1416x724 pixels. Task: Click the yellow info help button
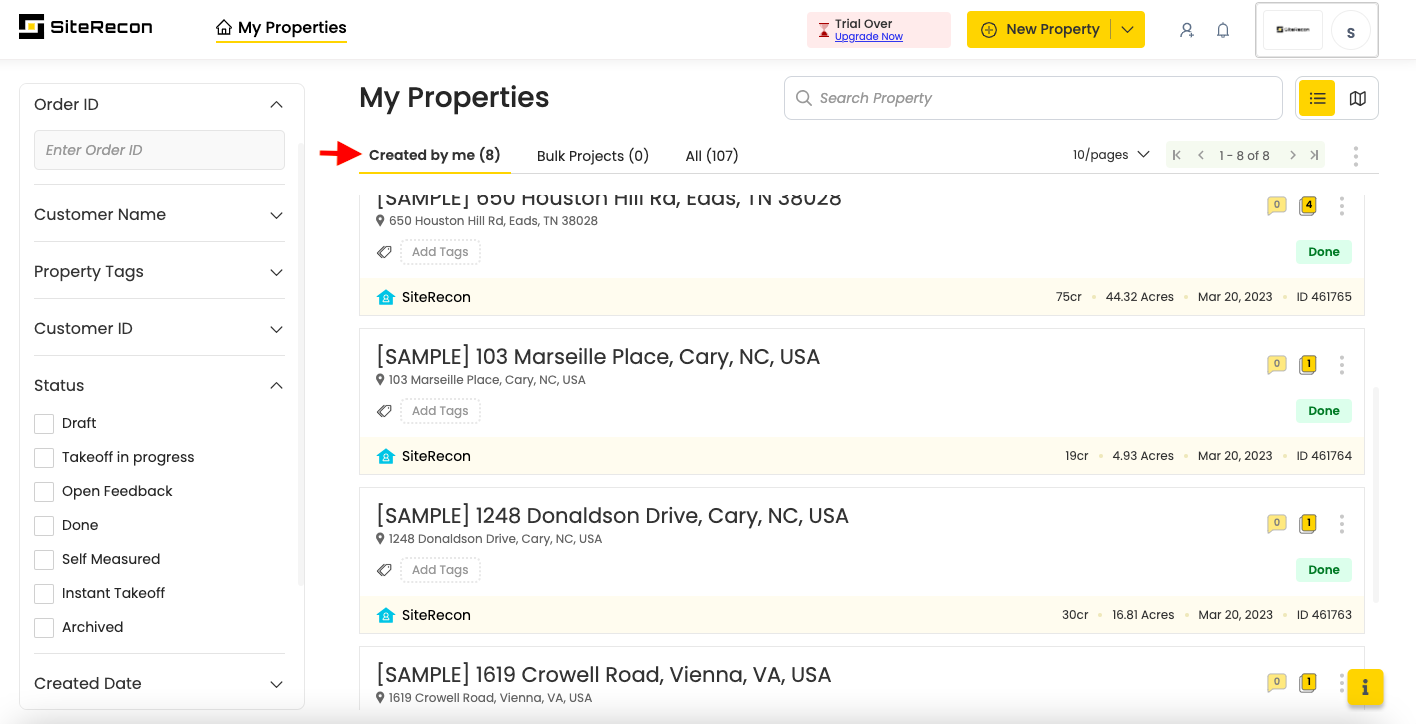1365,688
